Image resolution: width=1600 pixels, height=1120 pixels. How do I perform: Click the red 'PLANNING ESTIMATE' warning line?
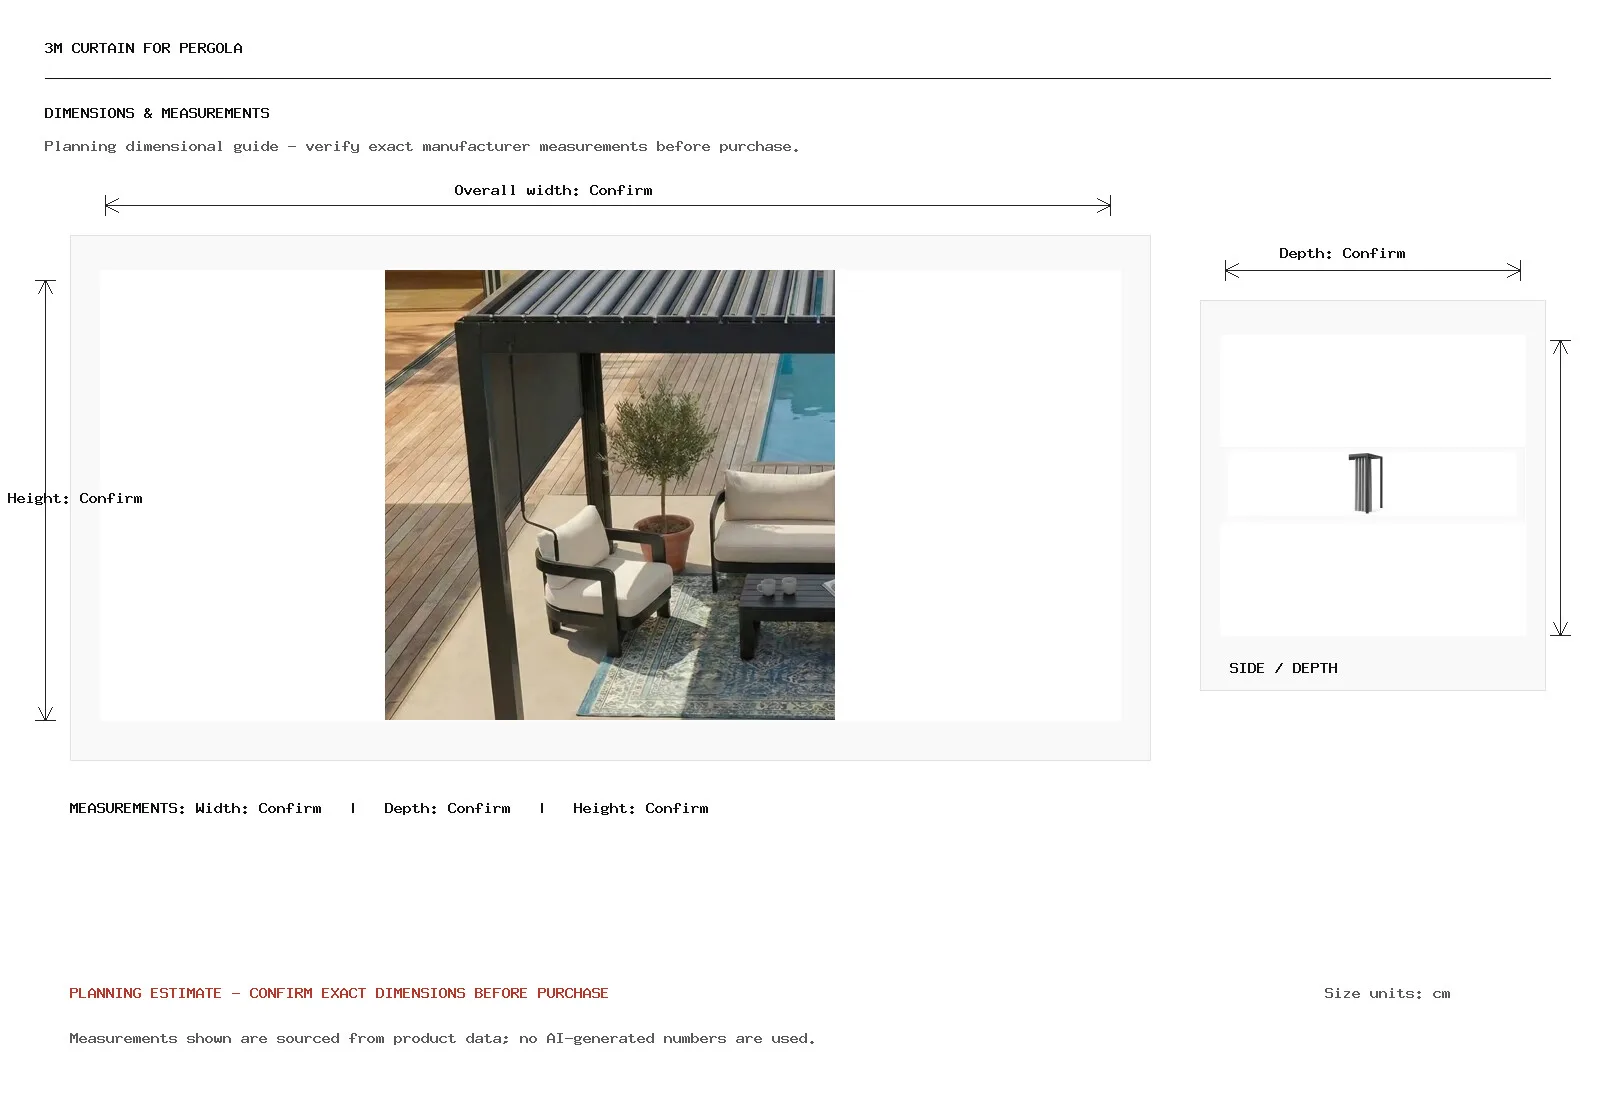click(339, 993)
